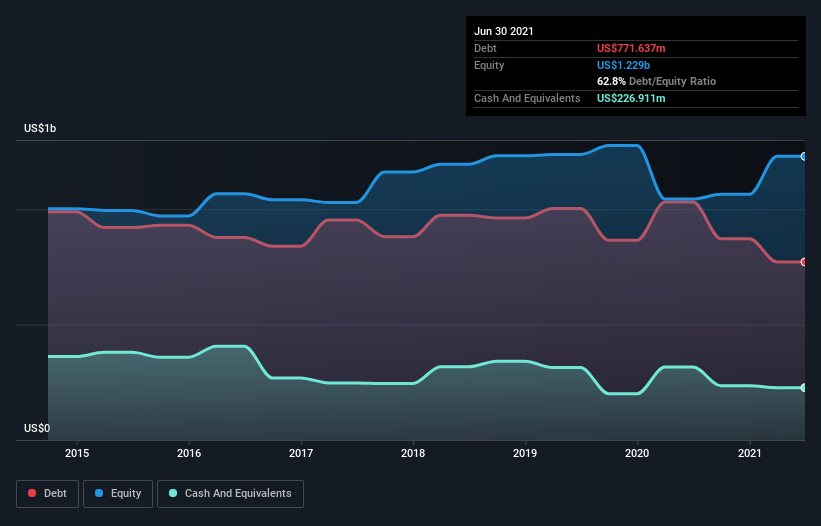Toggle the Equity legend button

(x=118, y=494)
